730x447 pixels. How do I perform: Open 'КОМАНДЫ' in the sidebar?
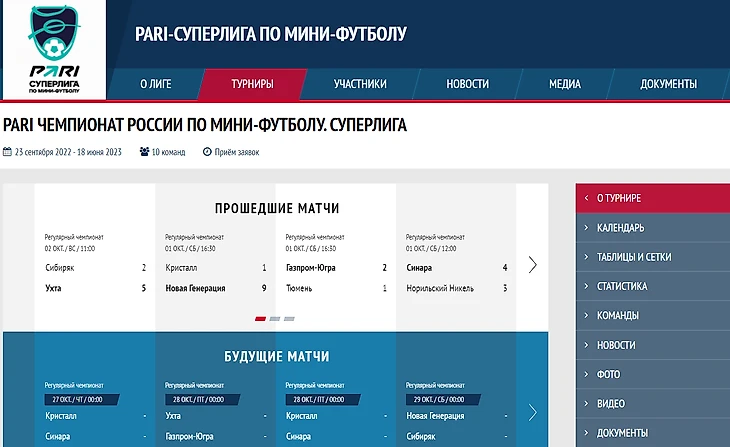click(653, 316)
